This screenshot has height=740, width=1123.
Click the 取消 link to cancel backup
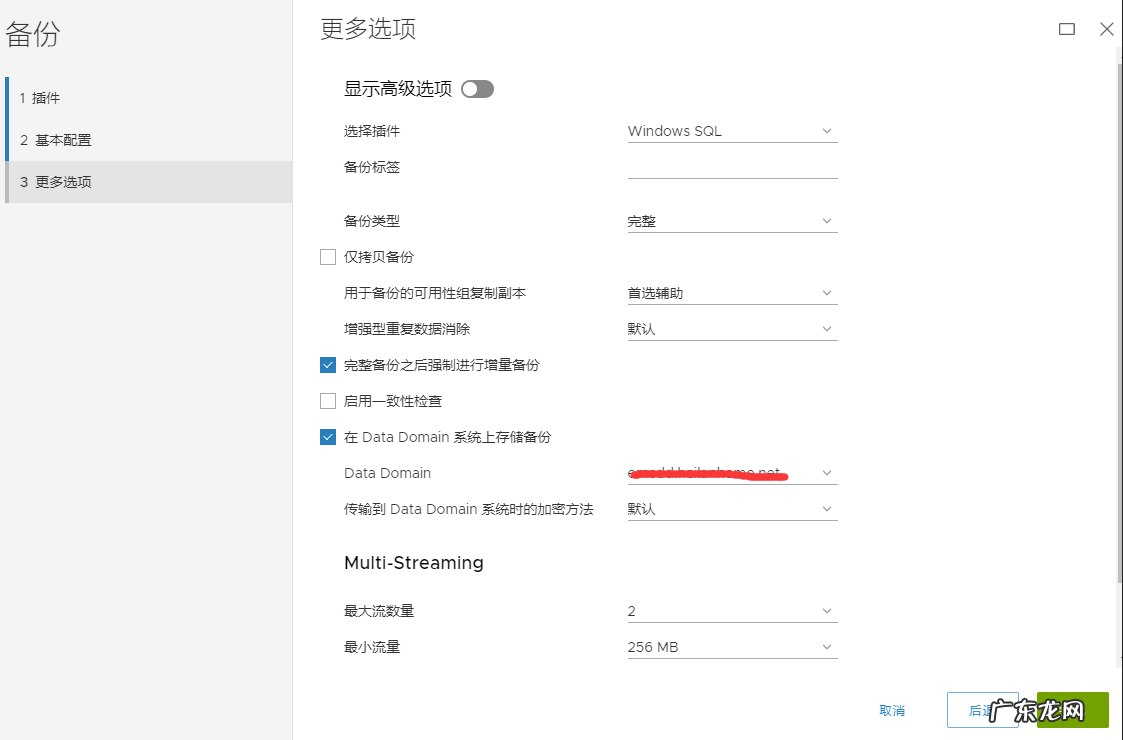pyautogui.click(x=891, y=710)
